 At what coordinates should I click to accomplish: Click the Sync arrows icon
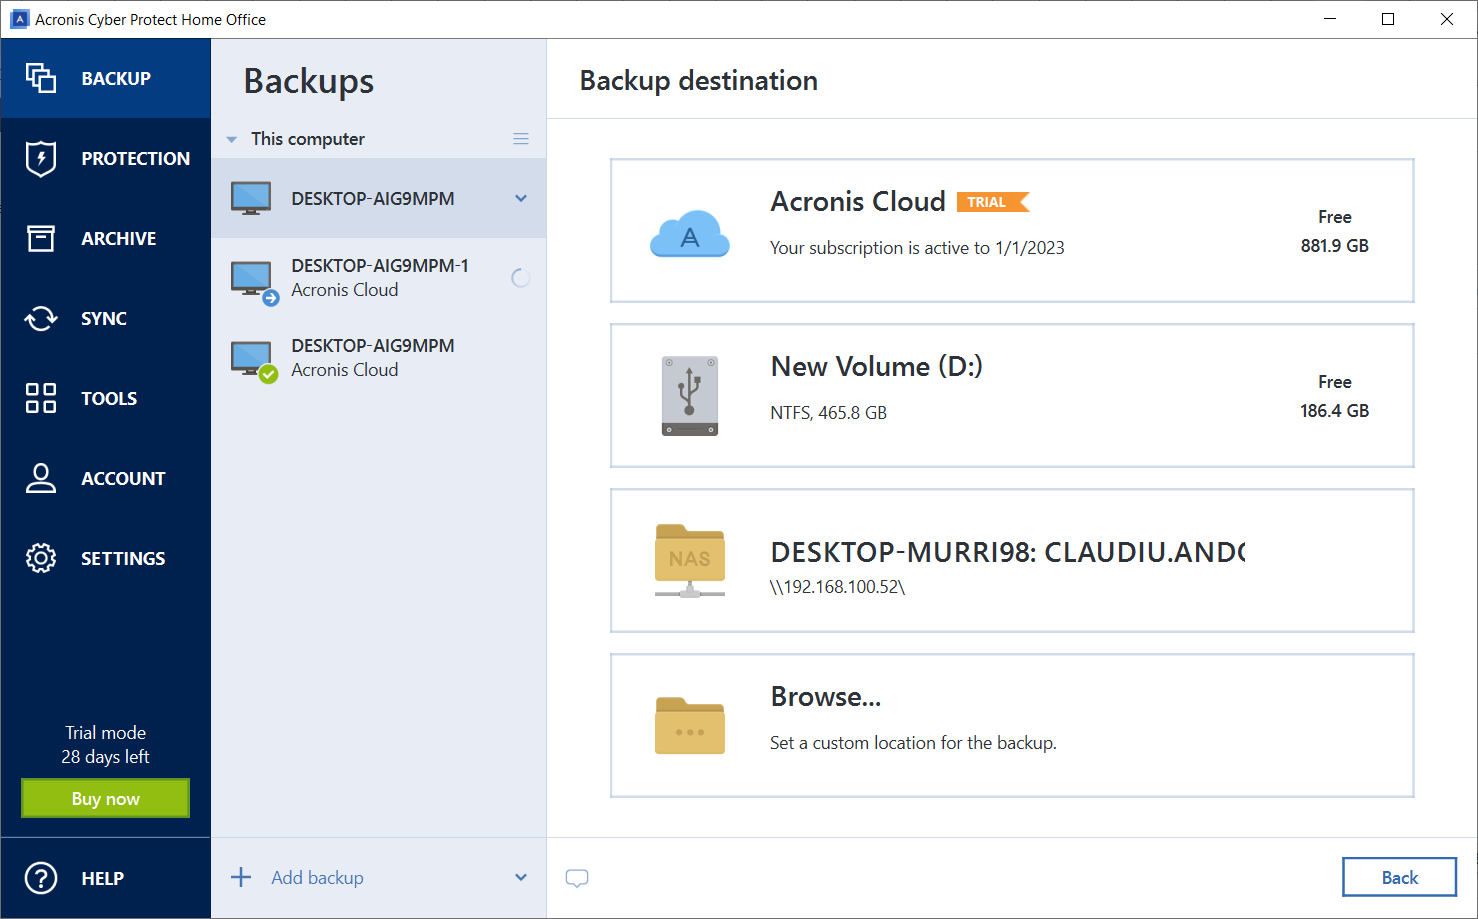(x=41, y=318)
